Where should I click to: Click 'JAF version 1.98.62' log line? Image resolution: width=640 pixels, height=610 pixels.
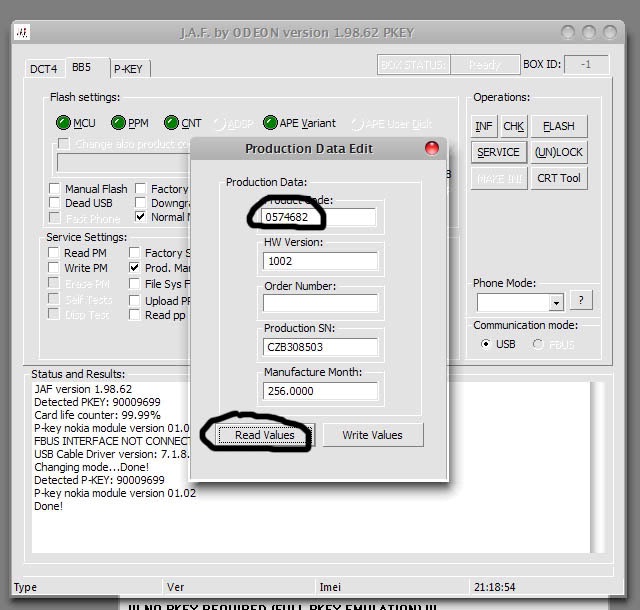[x=83, y=389]
